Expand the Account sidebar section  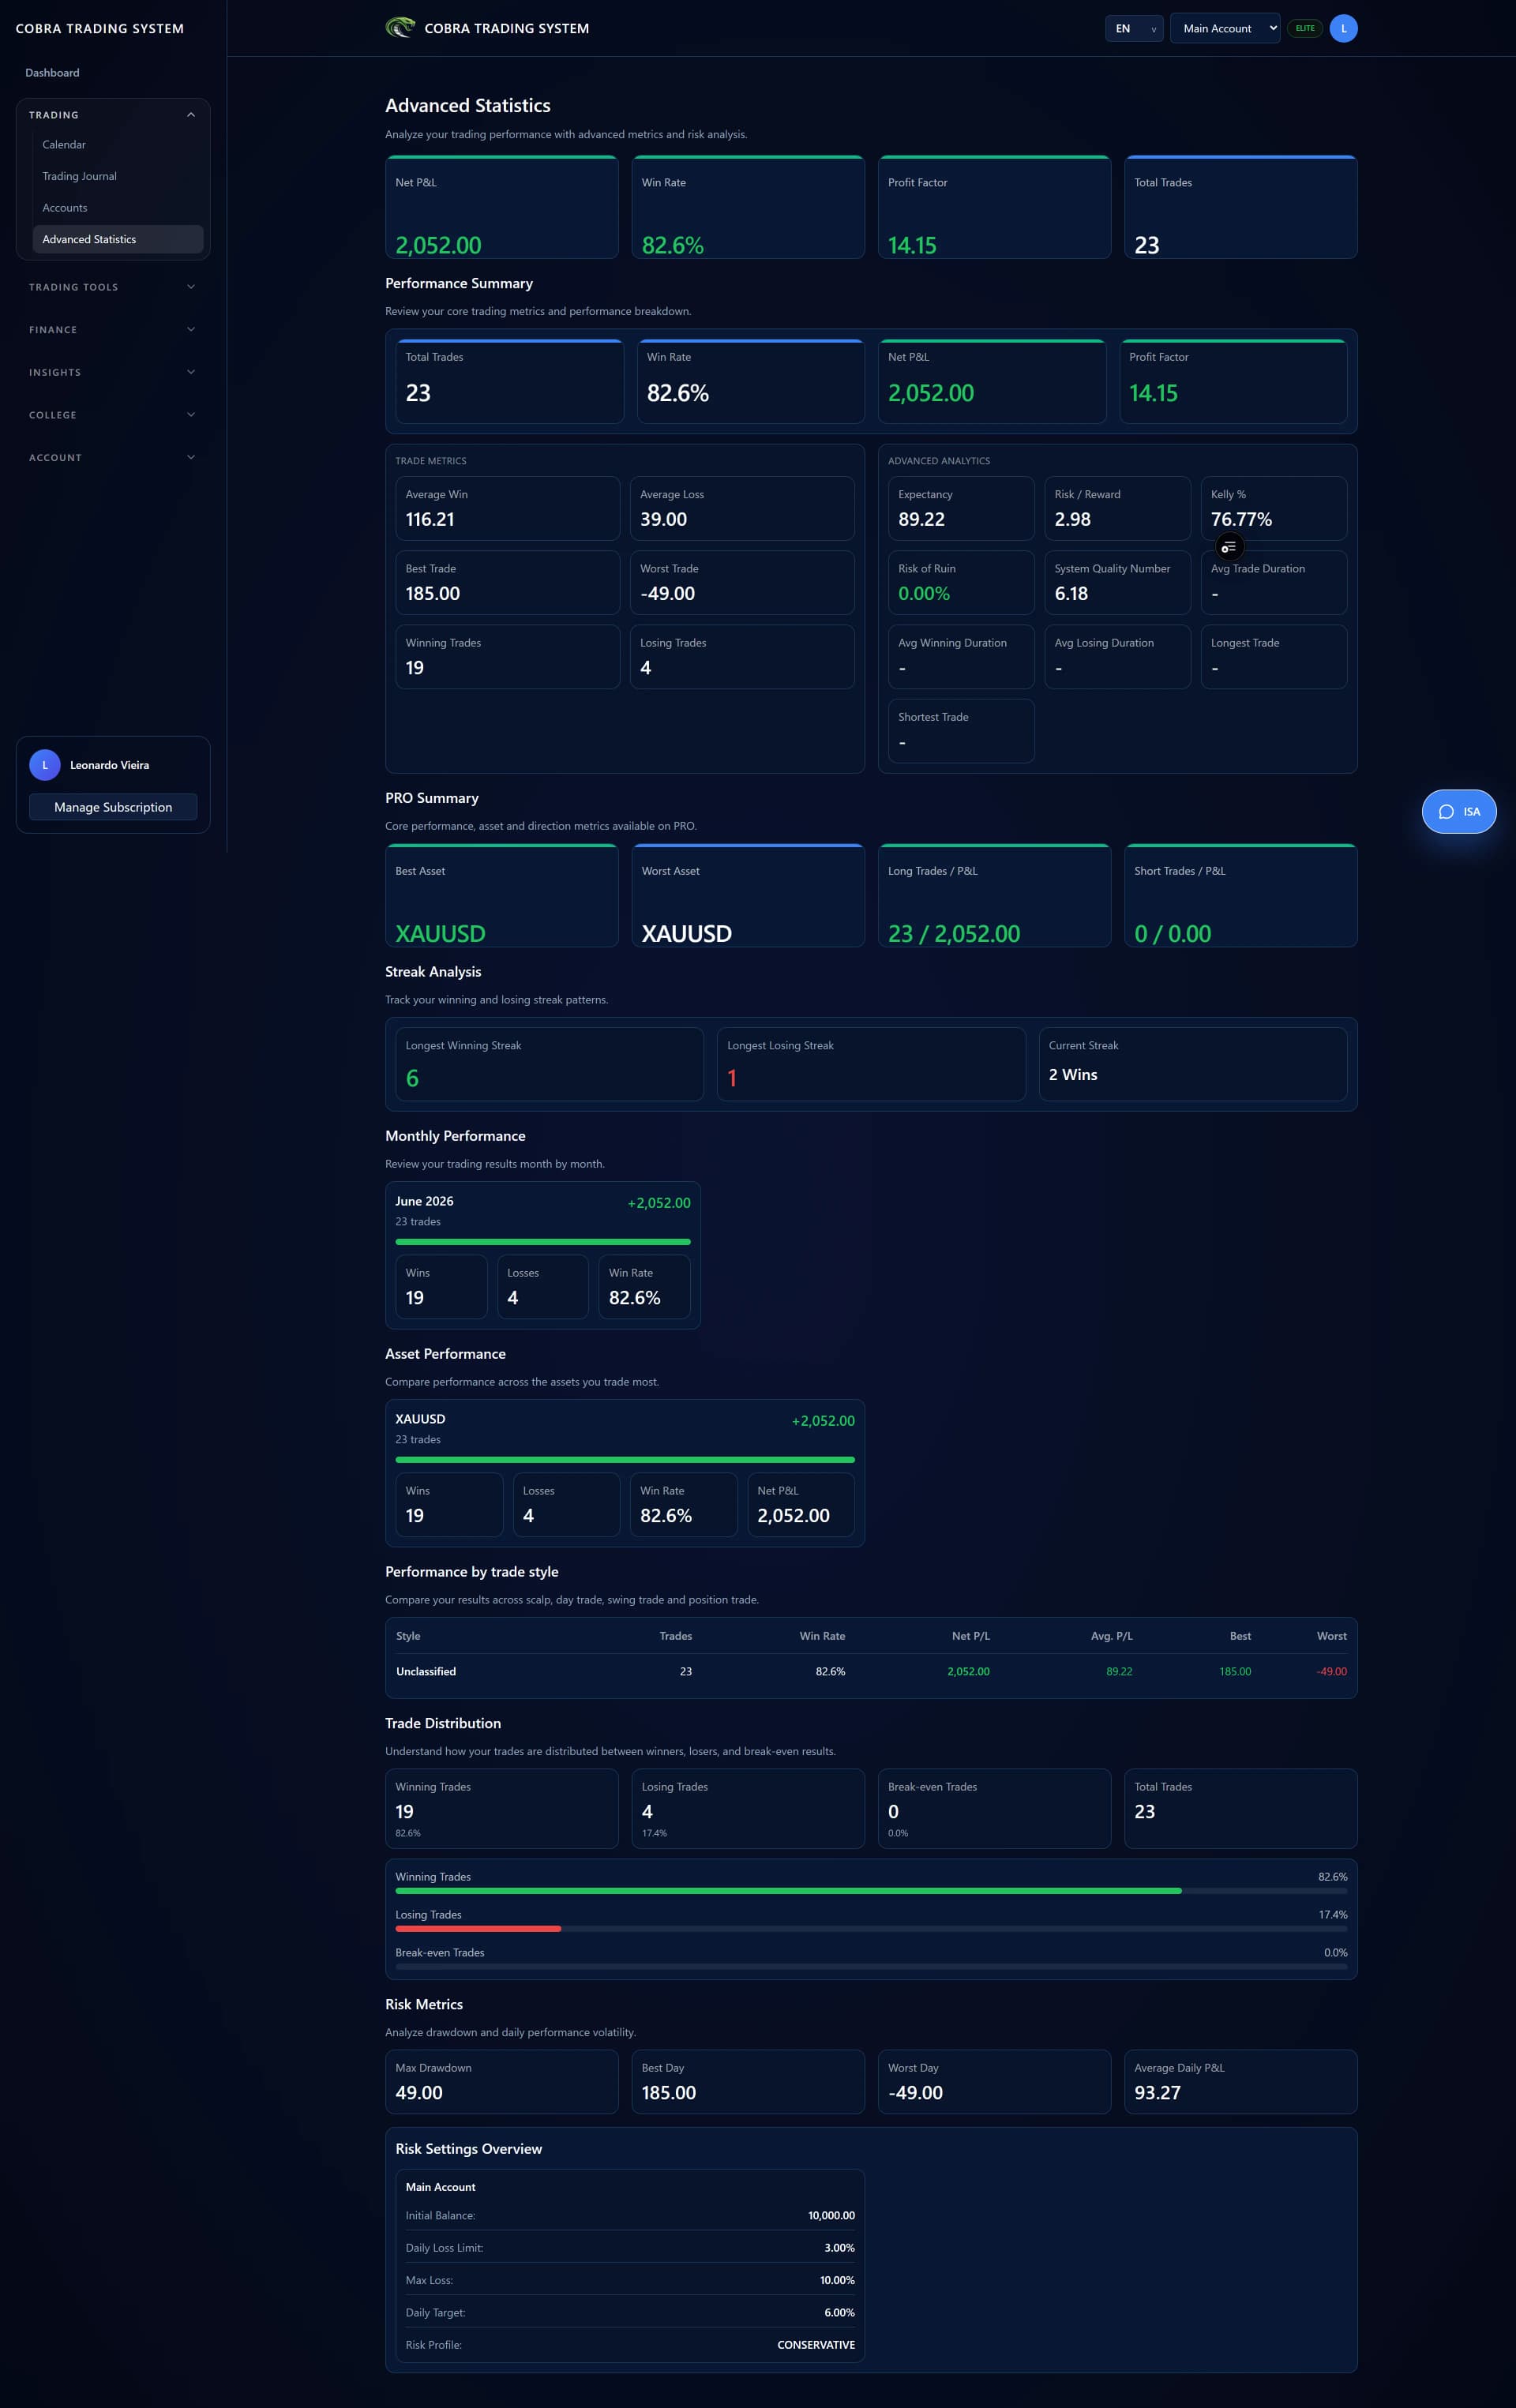pos(113,458)
